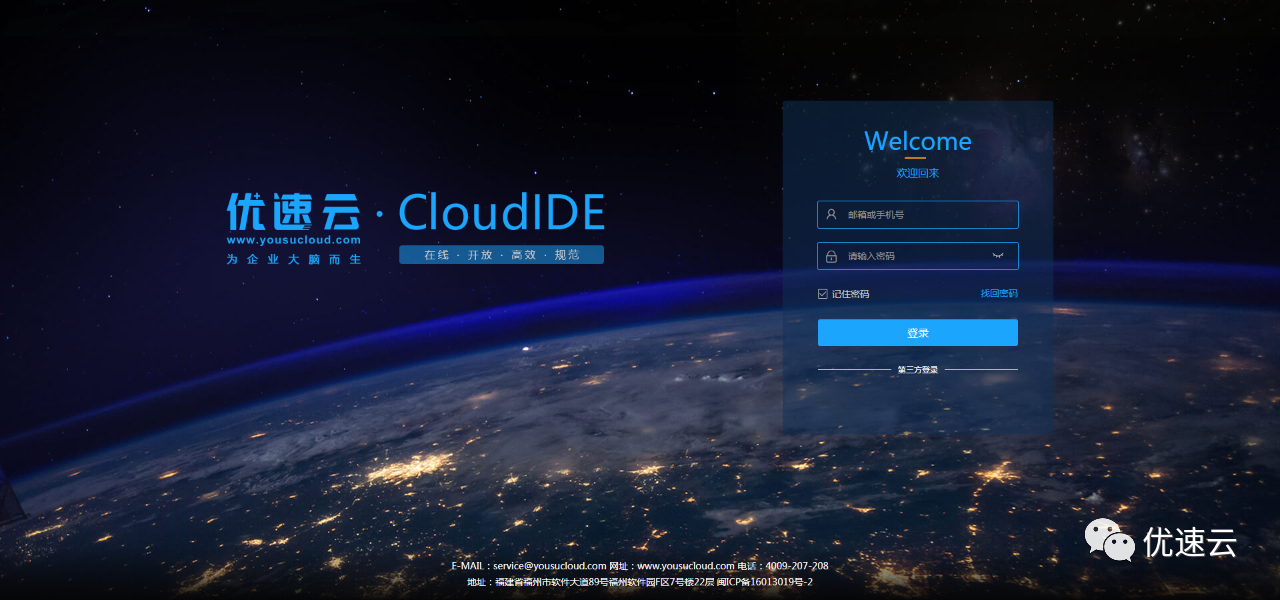Click the lock icon in the password field
The image size is (1280, 600).
(831, 256)
